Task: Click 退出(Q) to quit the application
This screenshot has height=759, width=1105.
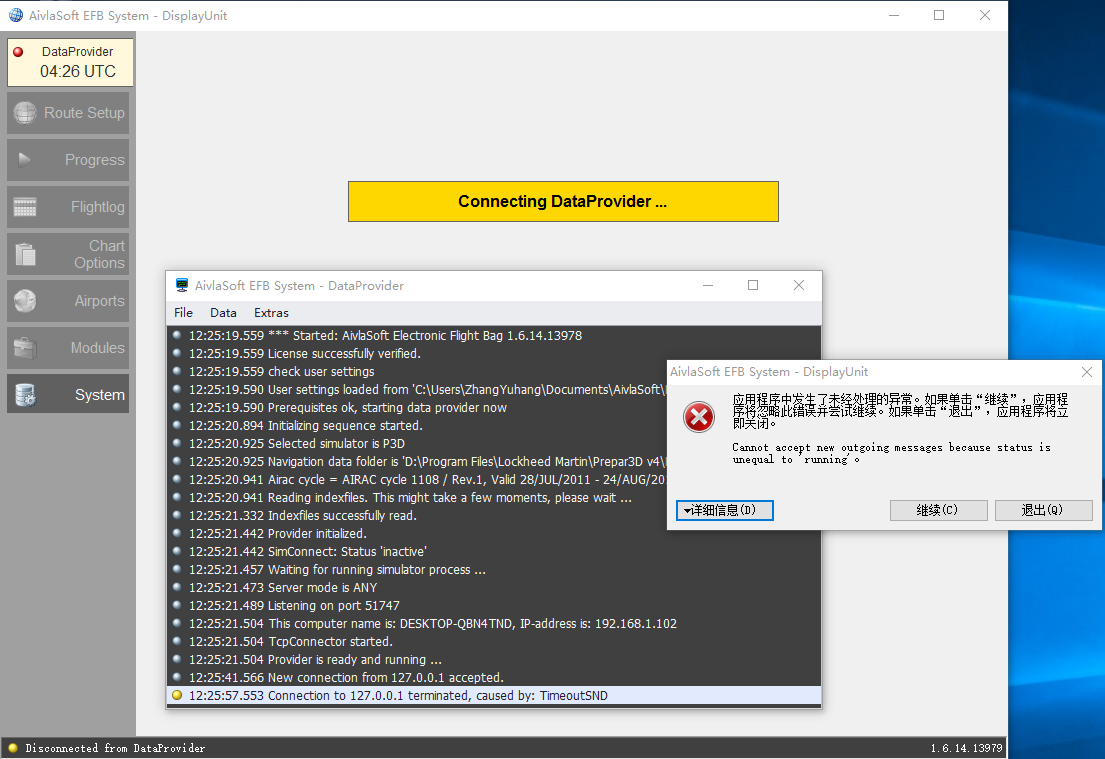Action: [1043, 510]
